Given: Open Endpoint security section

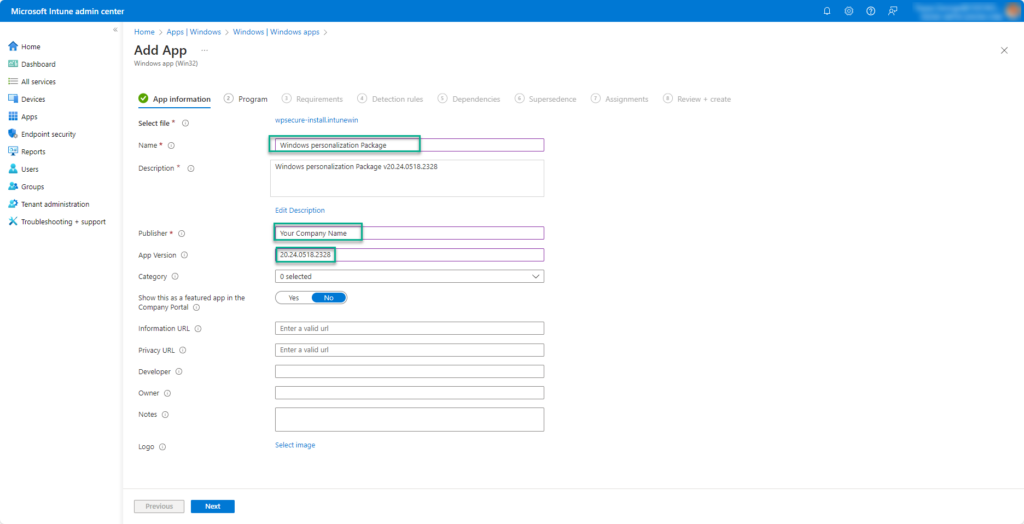Looking at the screenshot, I should click(x=42, y=134).
